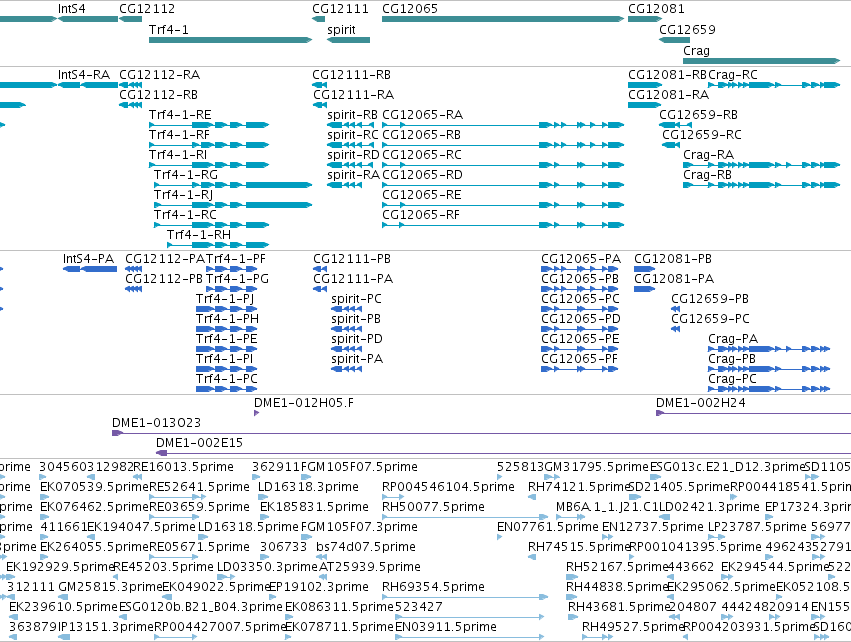Select transcript CG12081-RB

click(x=668, y=75)
